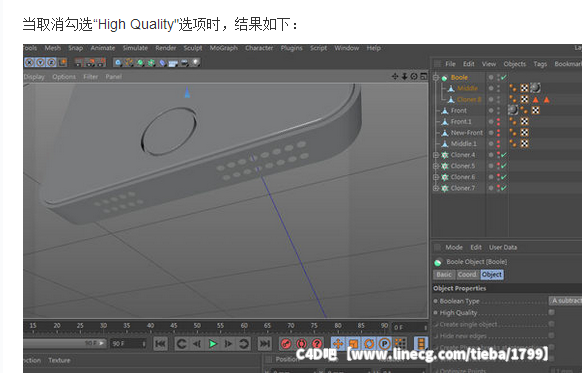Toggle the green checkmark on Cloner.4

503,155
